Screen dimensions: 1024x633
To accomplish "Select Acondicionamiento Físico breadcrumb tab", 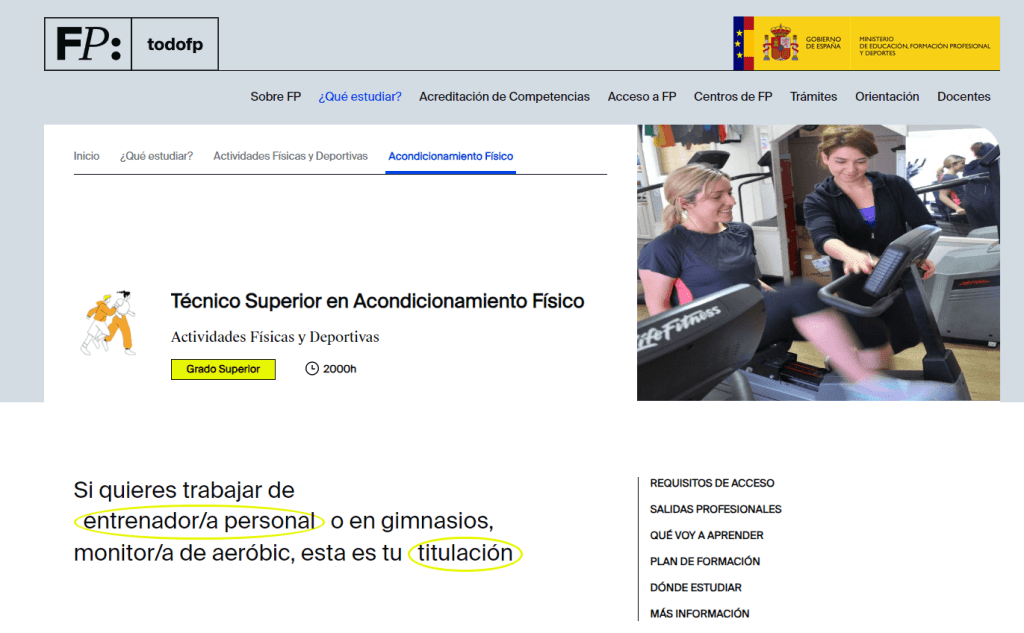I will pos(451,157).
